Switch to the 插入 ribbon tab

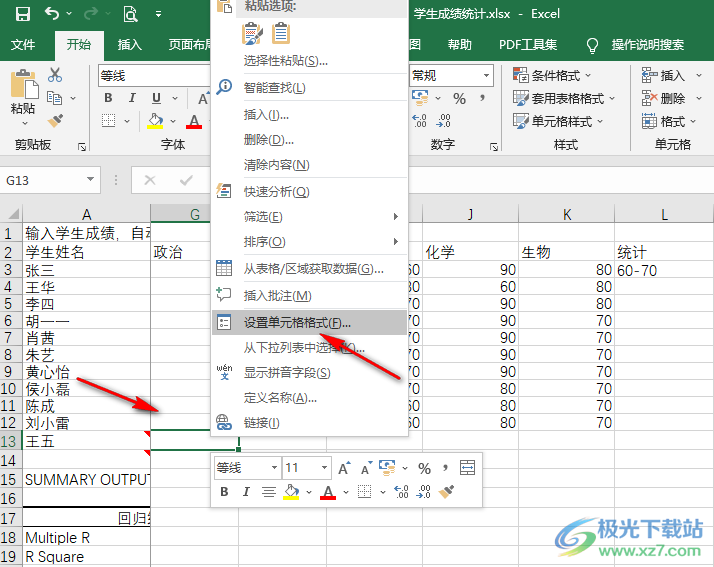130,45
